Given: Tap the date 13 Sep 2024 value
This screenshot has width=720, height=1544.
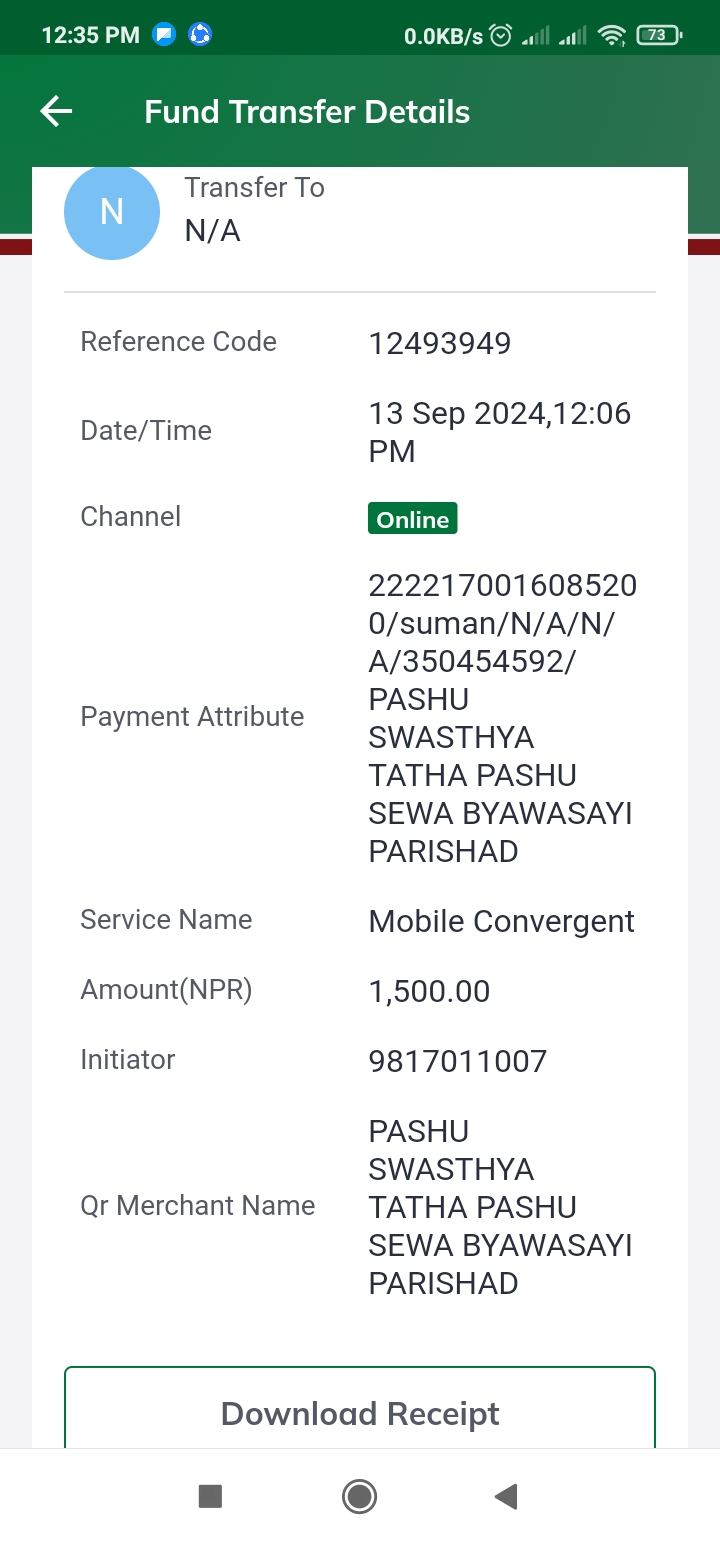Looking at the screenshot, I should pos(500,432).
